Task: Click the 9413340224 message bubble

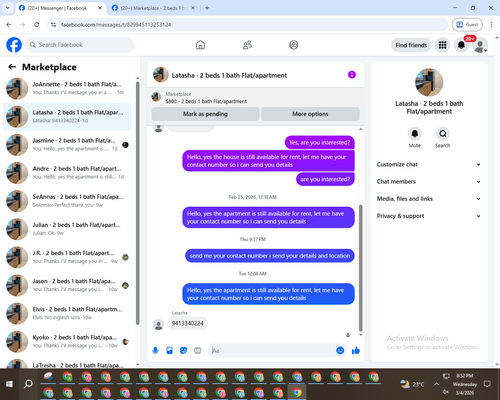Action: tap(187, 323)
